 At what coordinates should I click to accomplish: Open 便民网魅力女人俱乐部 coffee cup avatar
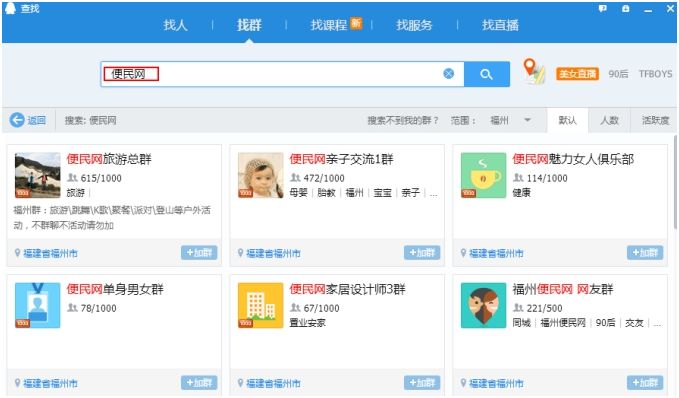point(483,175)
